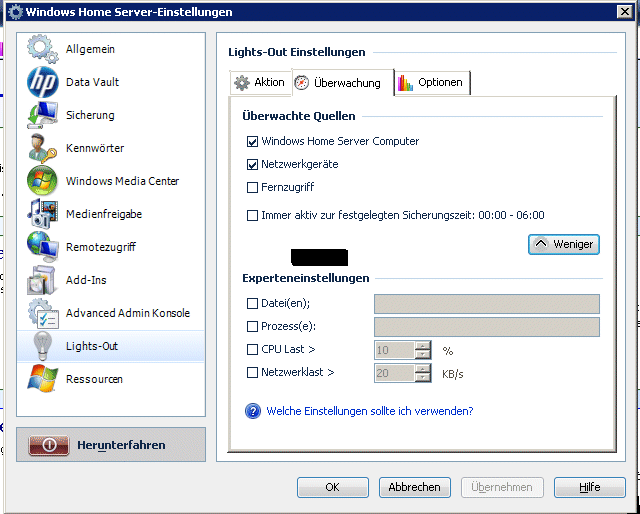The width and height of the screenshot is (640, 514).
Task: Click the Allgemein gears icon
Action: [x=42, y=49]
